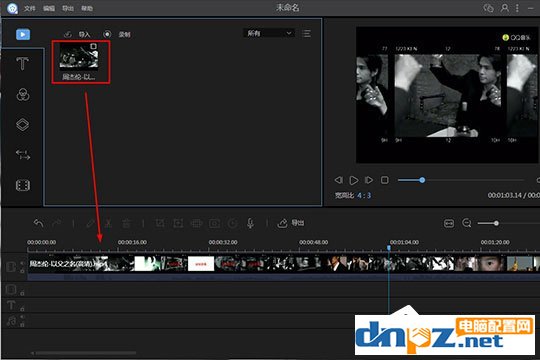The height and width of the screenshot is (360, 540).
Task: Open the Media library tab
Action: [x=23, y=34]
